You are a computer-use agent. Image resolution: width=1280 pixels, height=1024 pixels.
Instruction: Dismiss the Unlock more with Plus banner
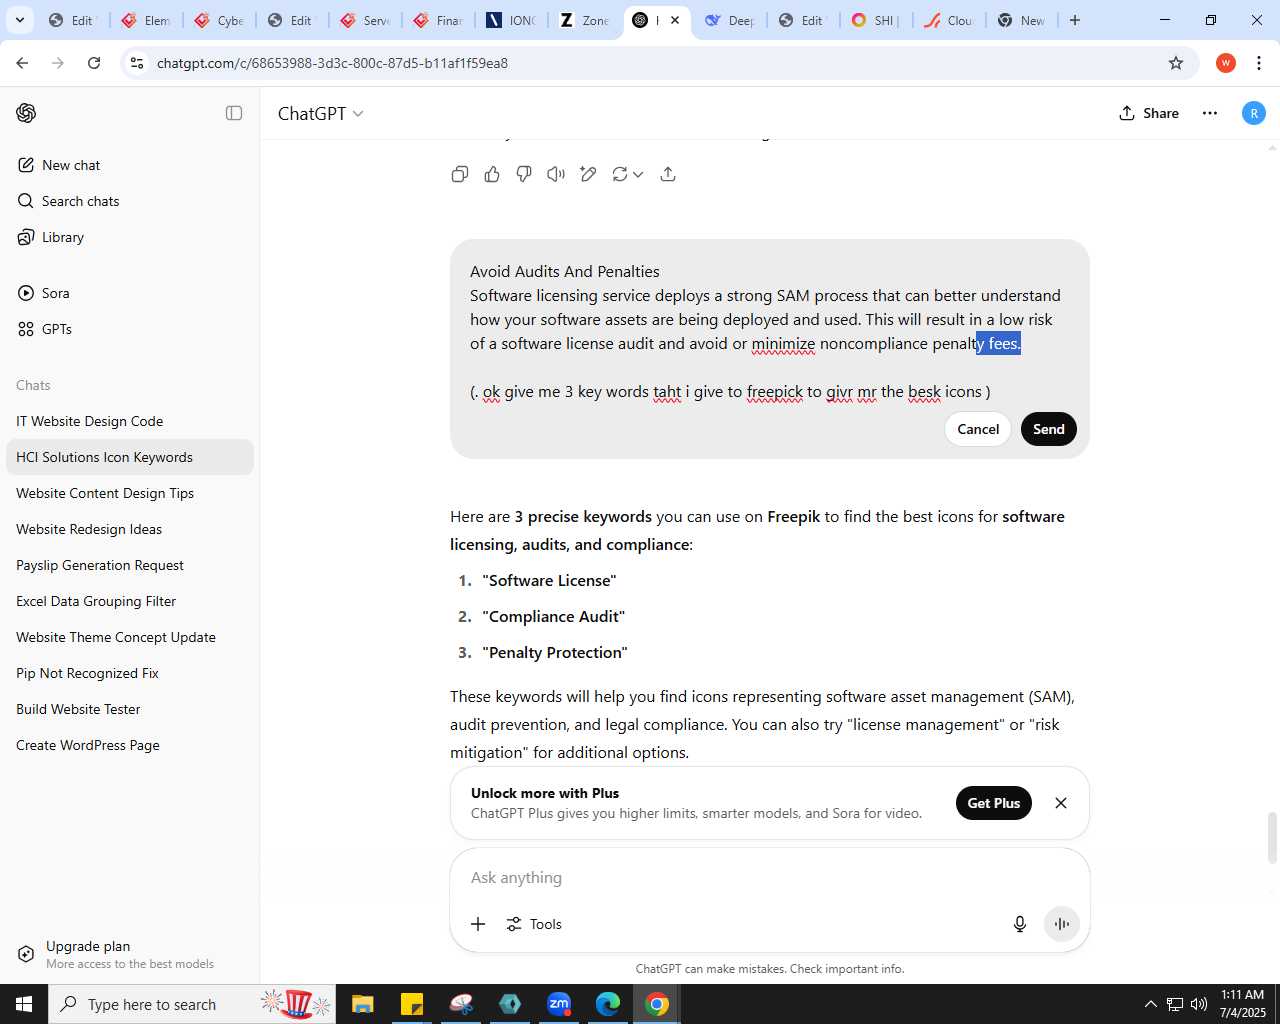point(1061,803)
